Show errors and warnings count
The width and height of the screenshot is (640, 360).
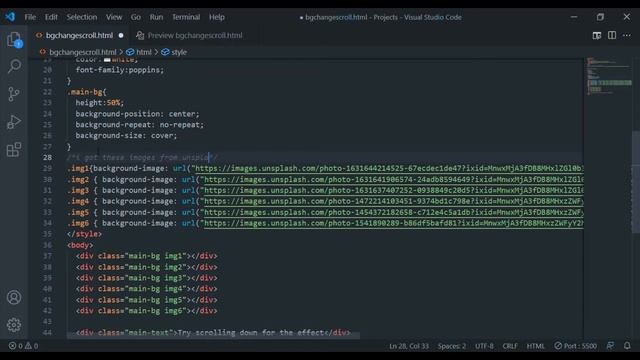[23, 346]
